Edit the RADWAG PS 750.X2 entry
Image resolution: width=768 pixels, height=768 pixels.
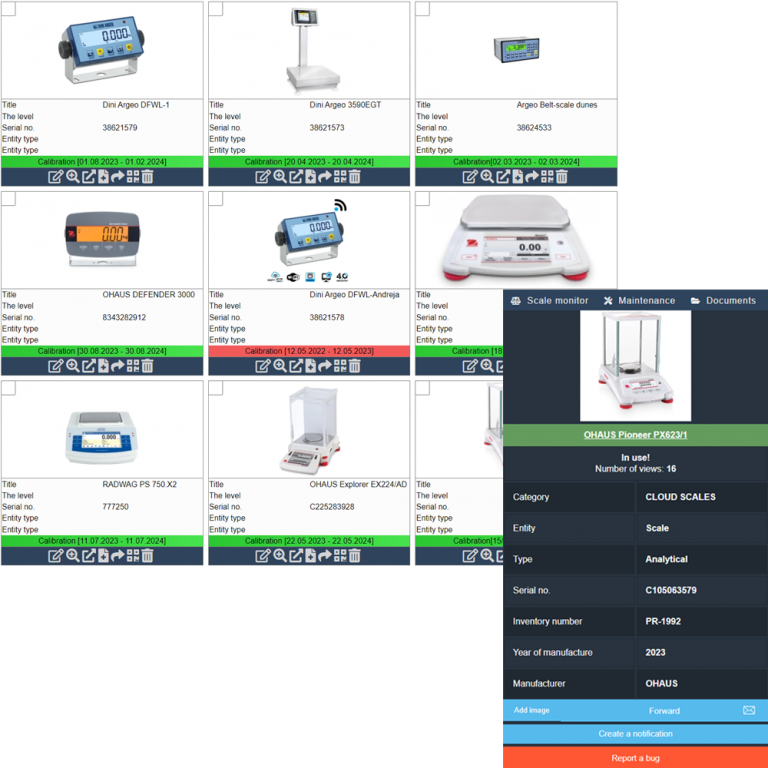pyautogui.click(x=55, y=555)
